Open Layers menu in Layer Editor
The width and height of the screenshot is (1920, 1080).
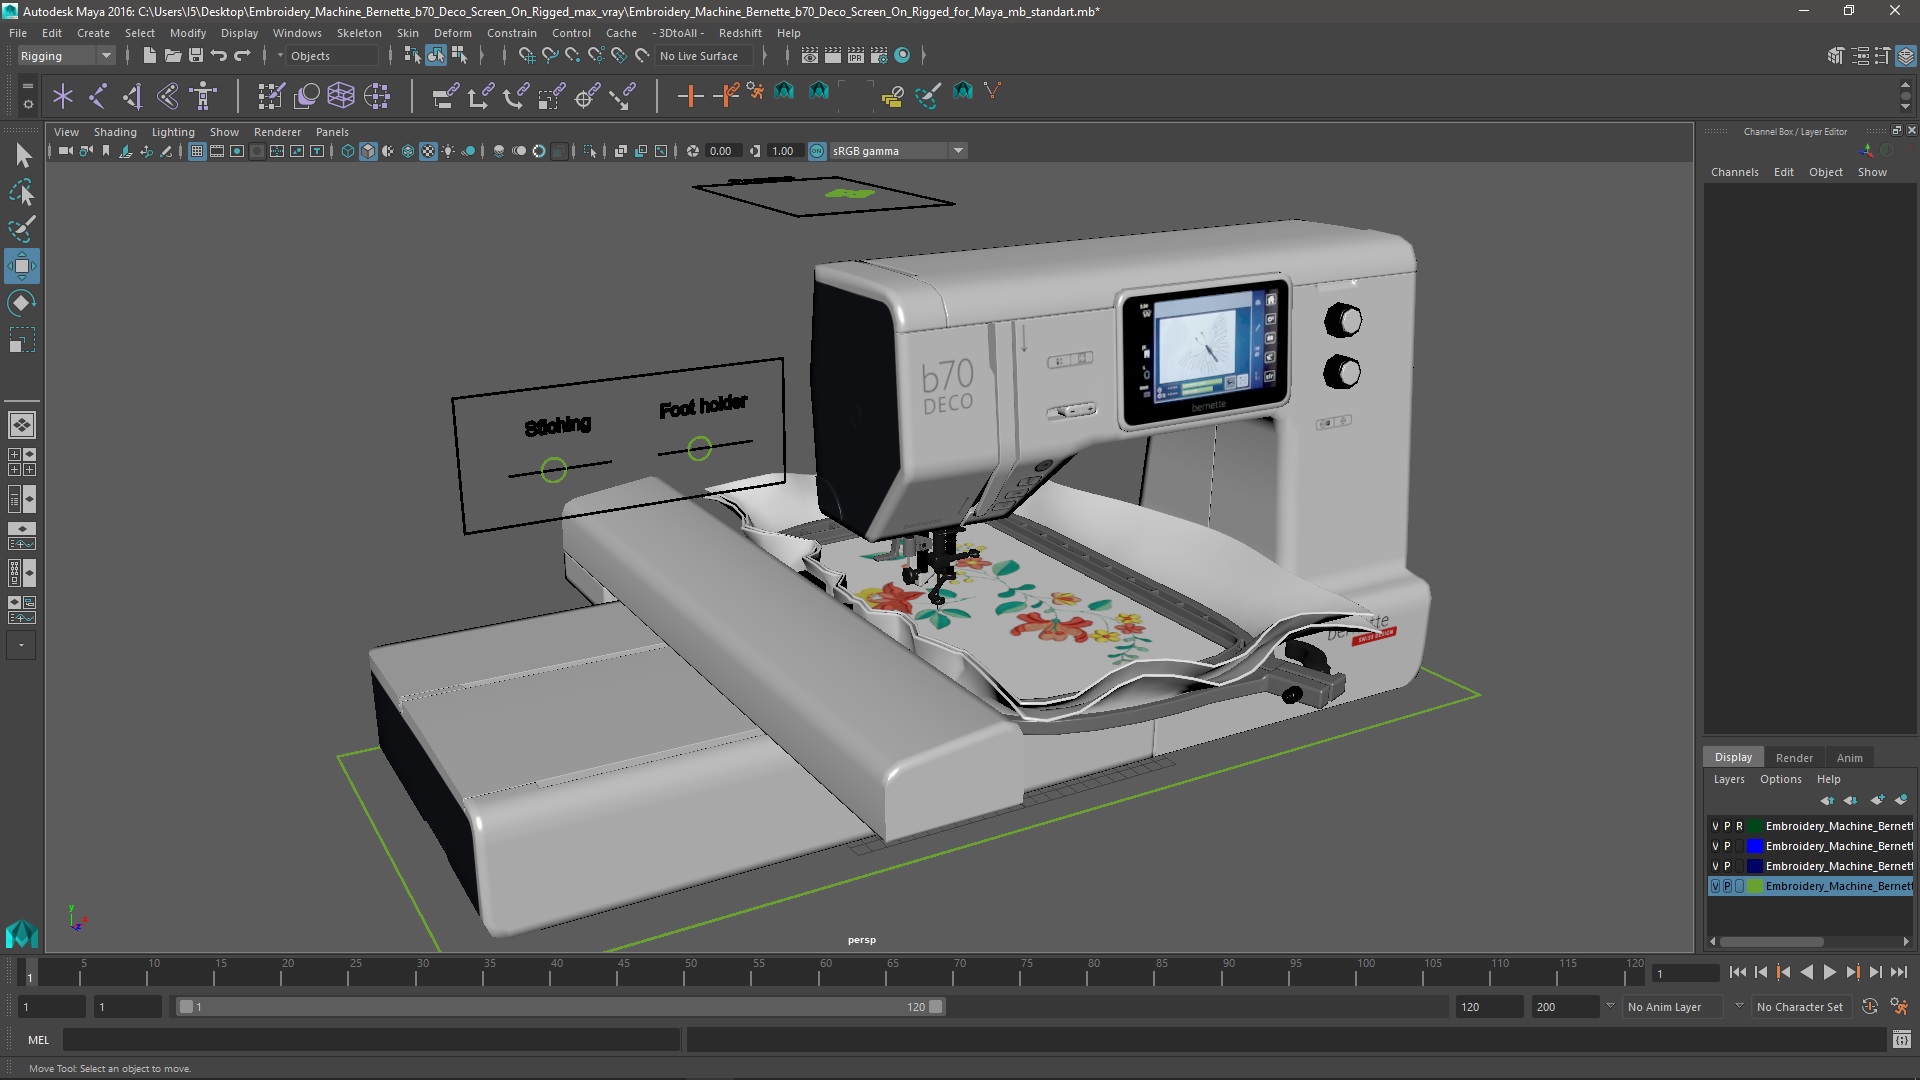coord(1728,780)
